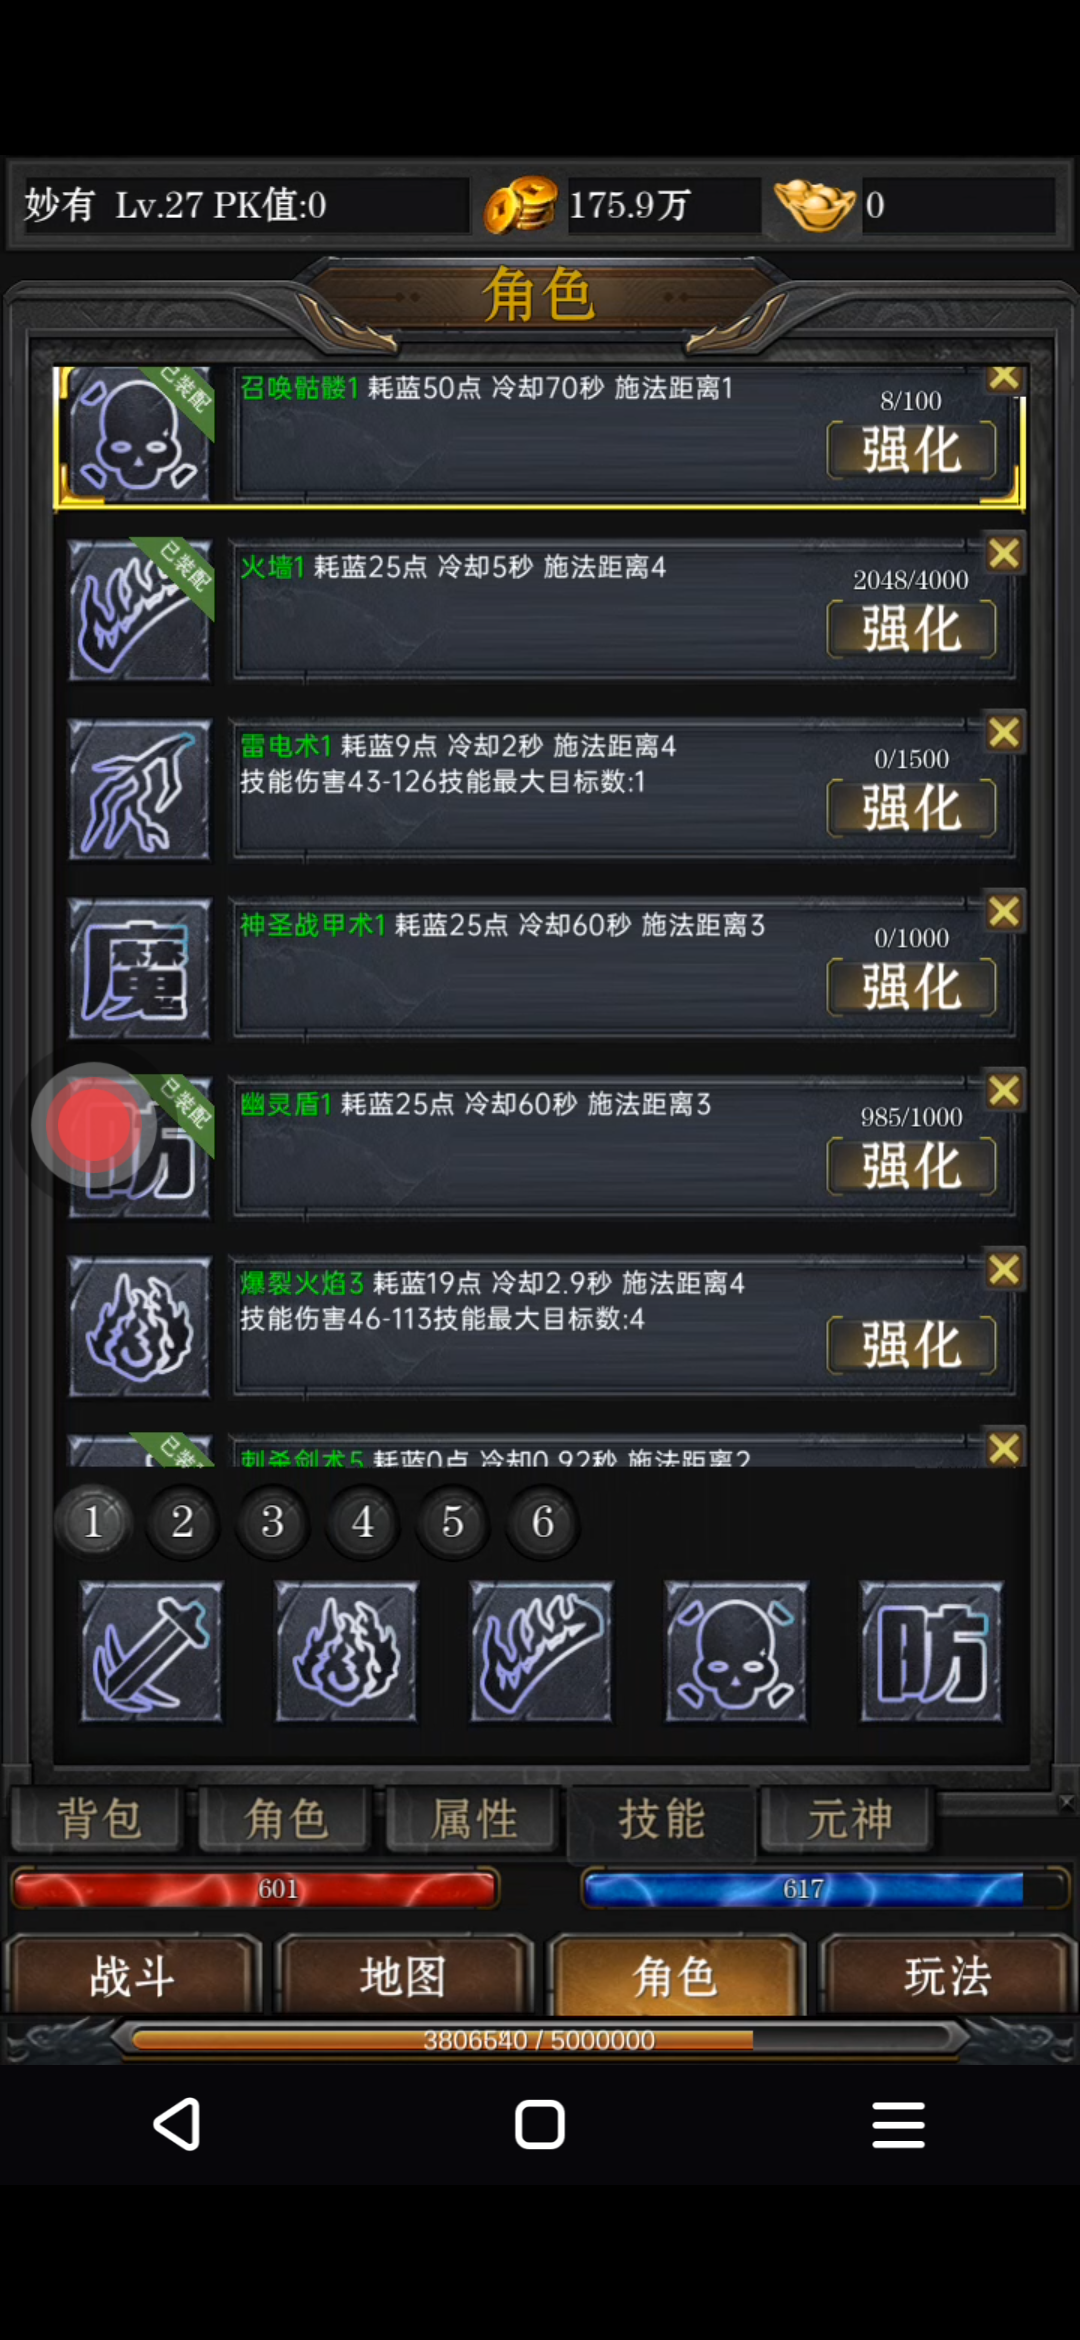Open the 背包 inventory tab

click(98, 1818)
